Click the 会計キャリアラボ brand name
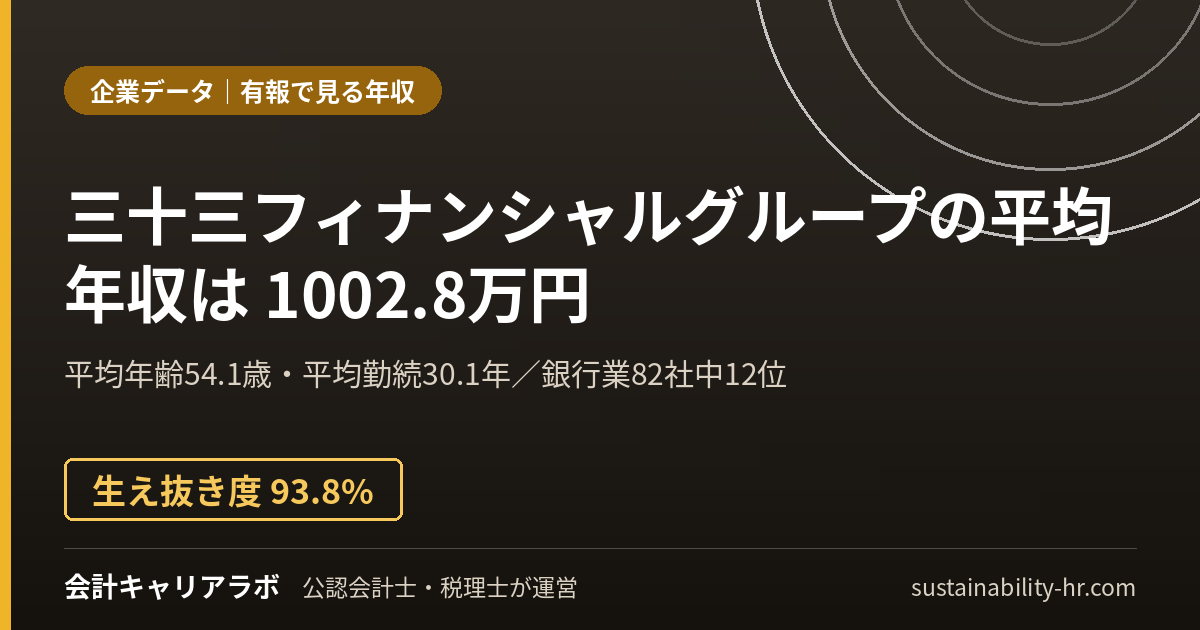 coord(171,587)
